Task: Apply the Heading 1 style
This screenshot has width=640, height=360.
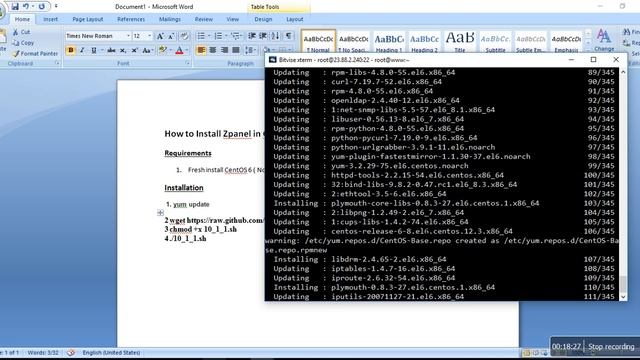Action: (389, 42)
